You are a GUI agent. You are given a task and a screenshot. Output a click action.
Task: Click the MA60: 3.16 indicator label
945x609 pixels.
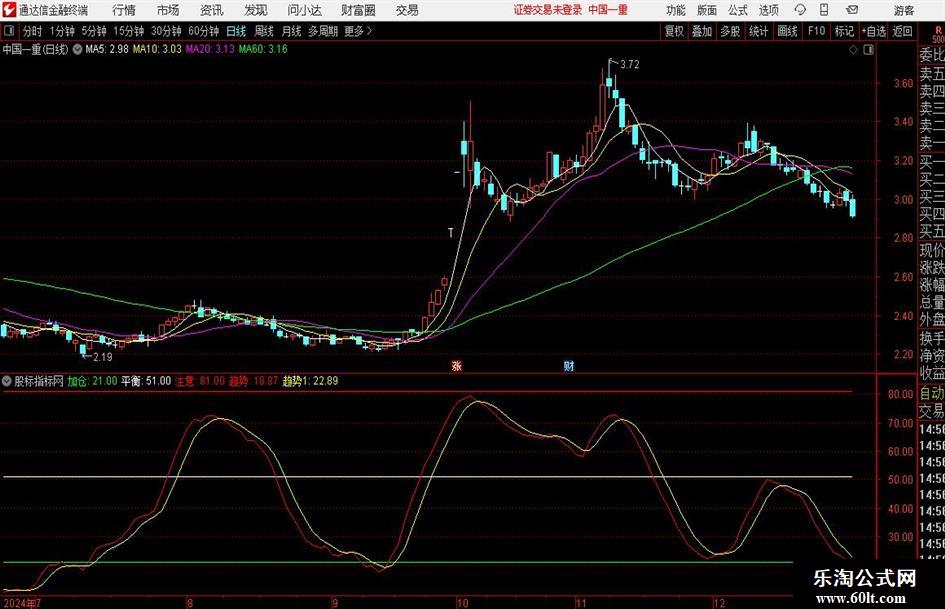pyautogui.click(x=263, y=49)
